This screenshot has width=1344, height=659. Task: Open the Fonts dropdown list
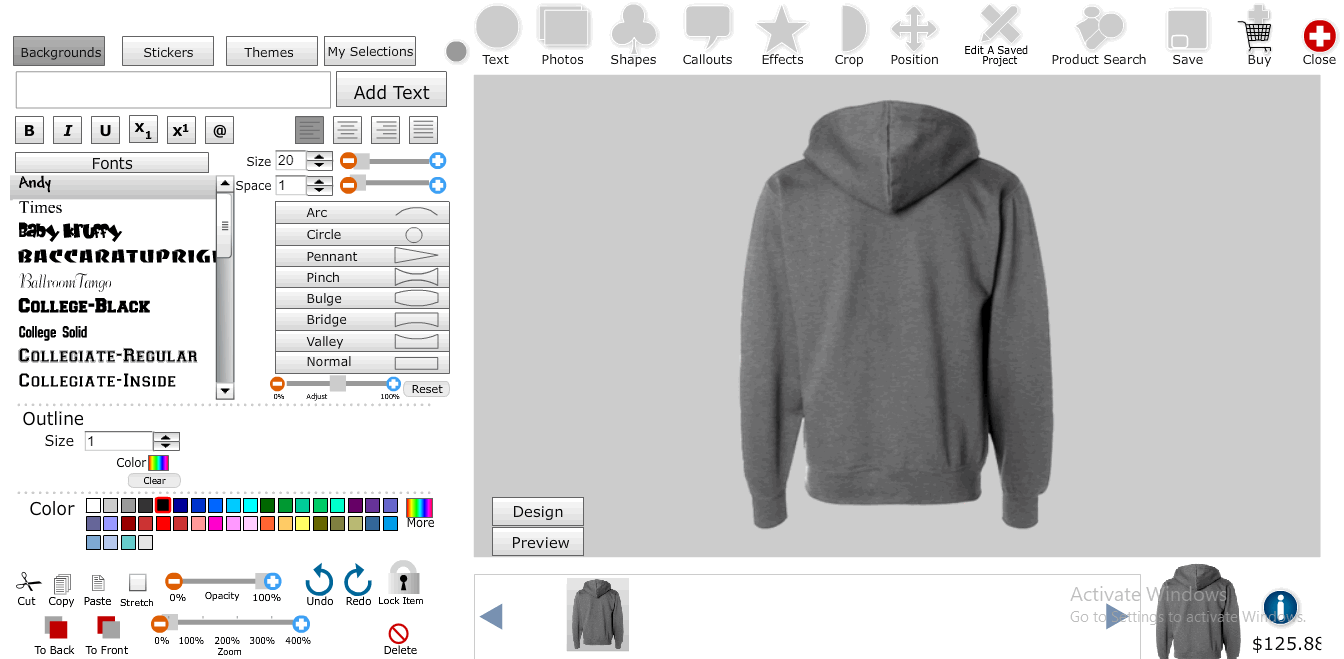coord(111,162)
